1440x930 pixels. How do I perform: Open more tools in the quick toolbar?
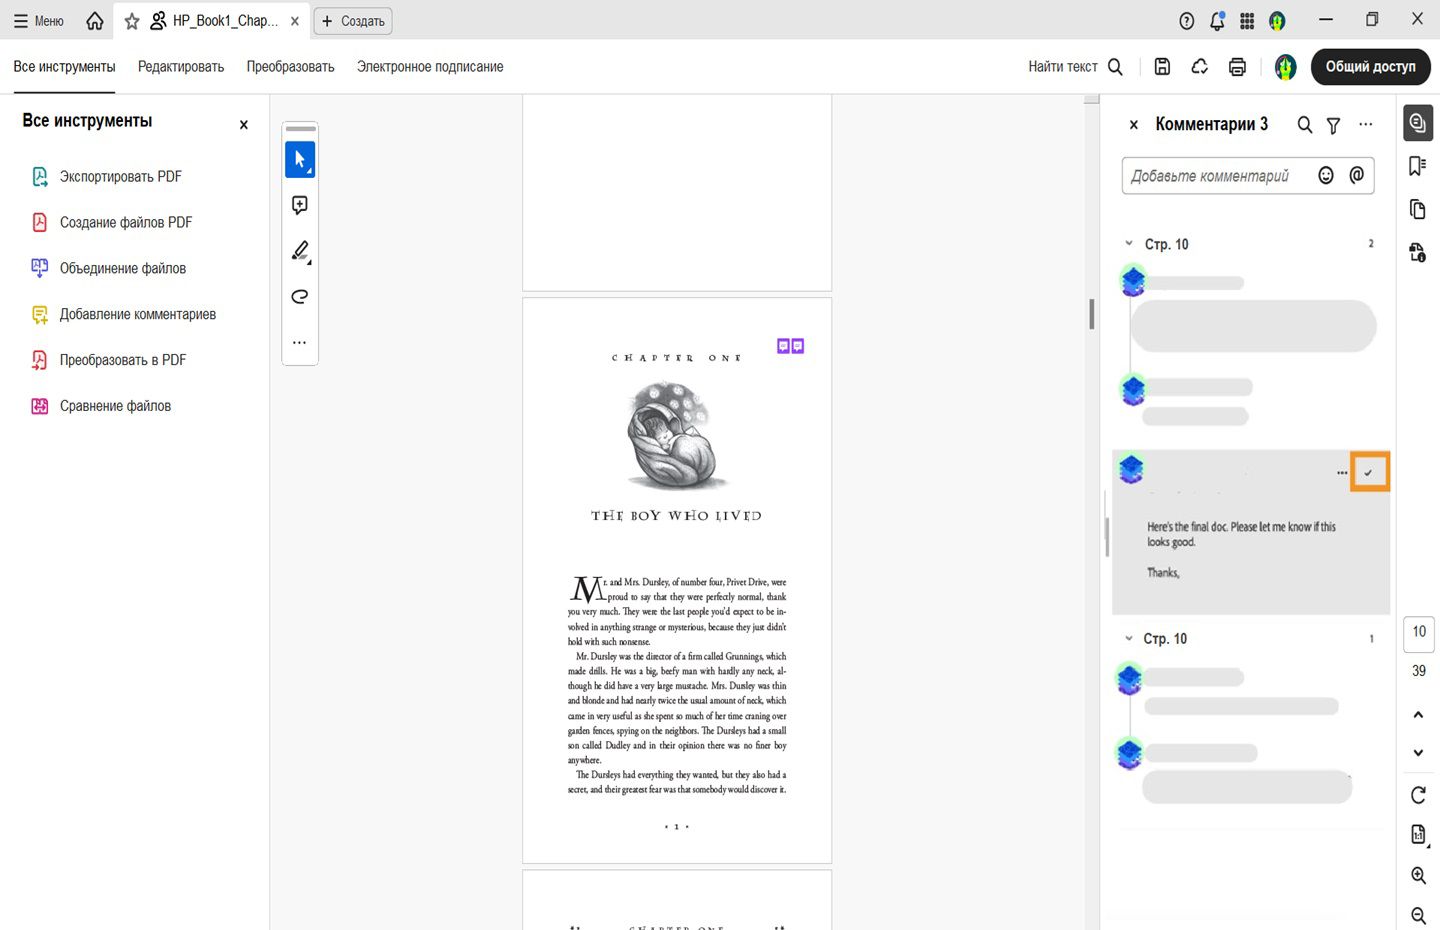click(300, 343)
